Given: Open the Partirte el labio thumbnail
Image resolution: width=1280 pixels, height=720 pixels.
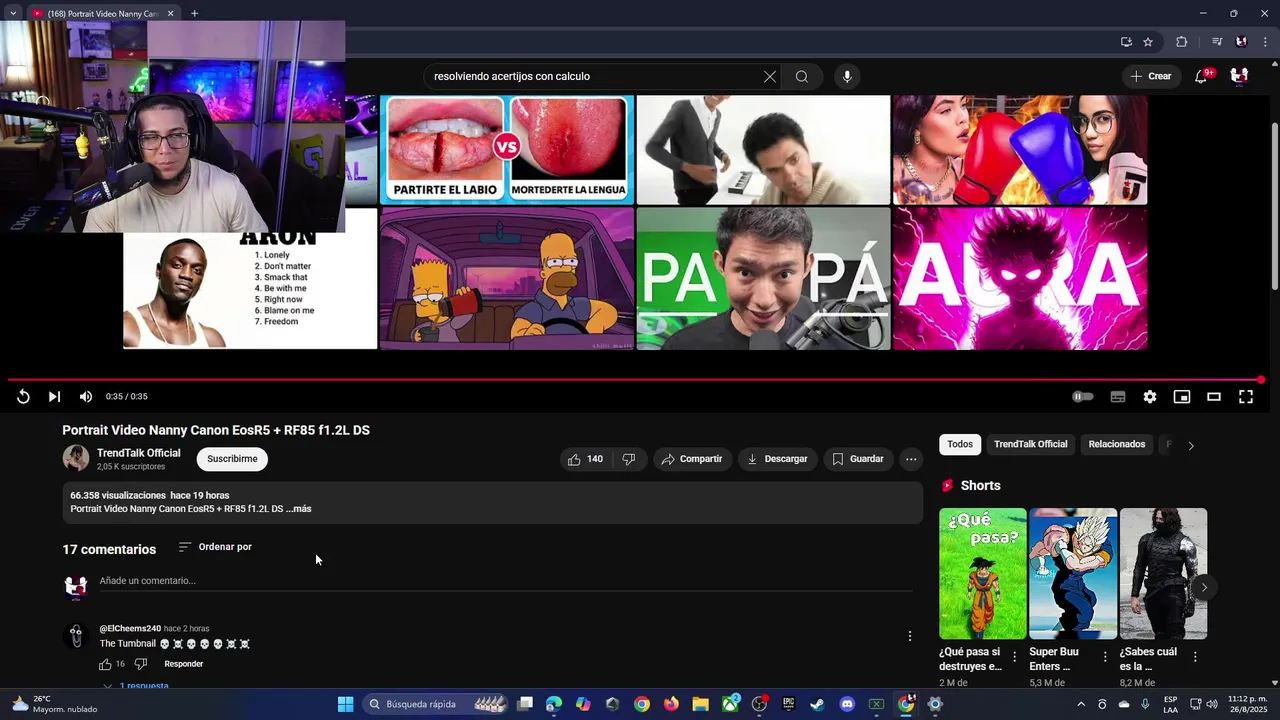Looking at the screenshot, I should tap(507, 149).
